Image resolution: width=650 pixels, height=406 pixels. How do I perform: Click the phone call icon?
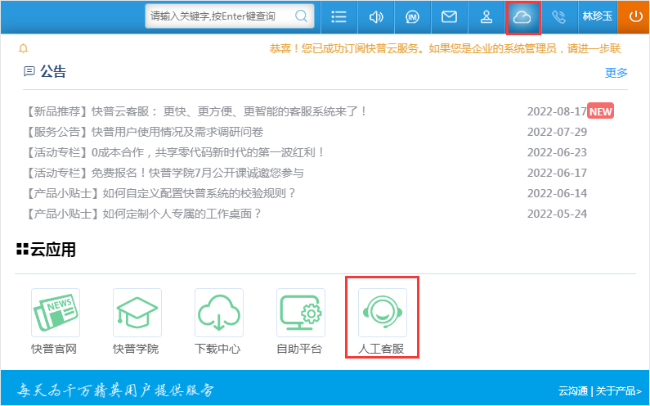[x=559, y=17]
